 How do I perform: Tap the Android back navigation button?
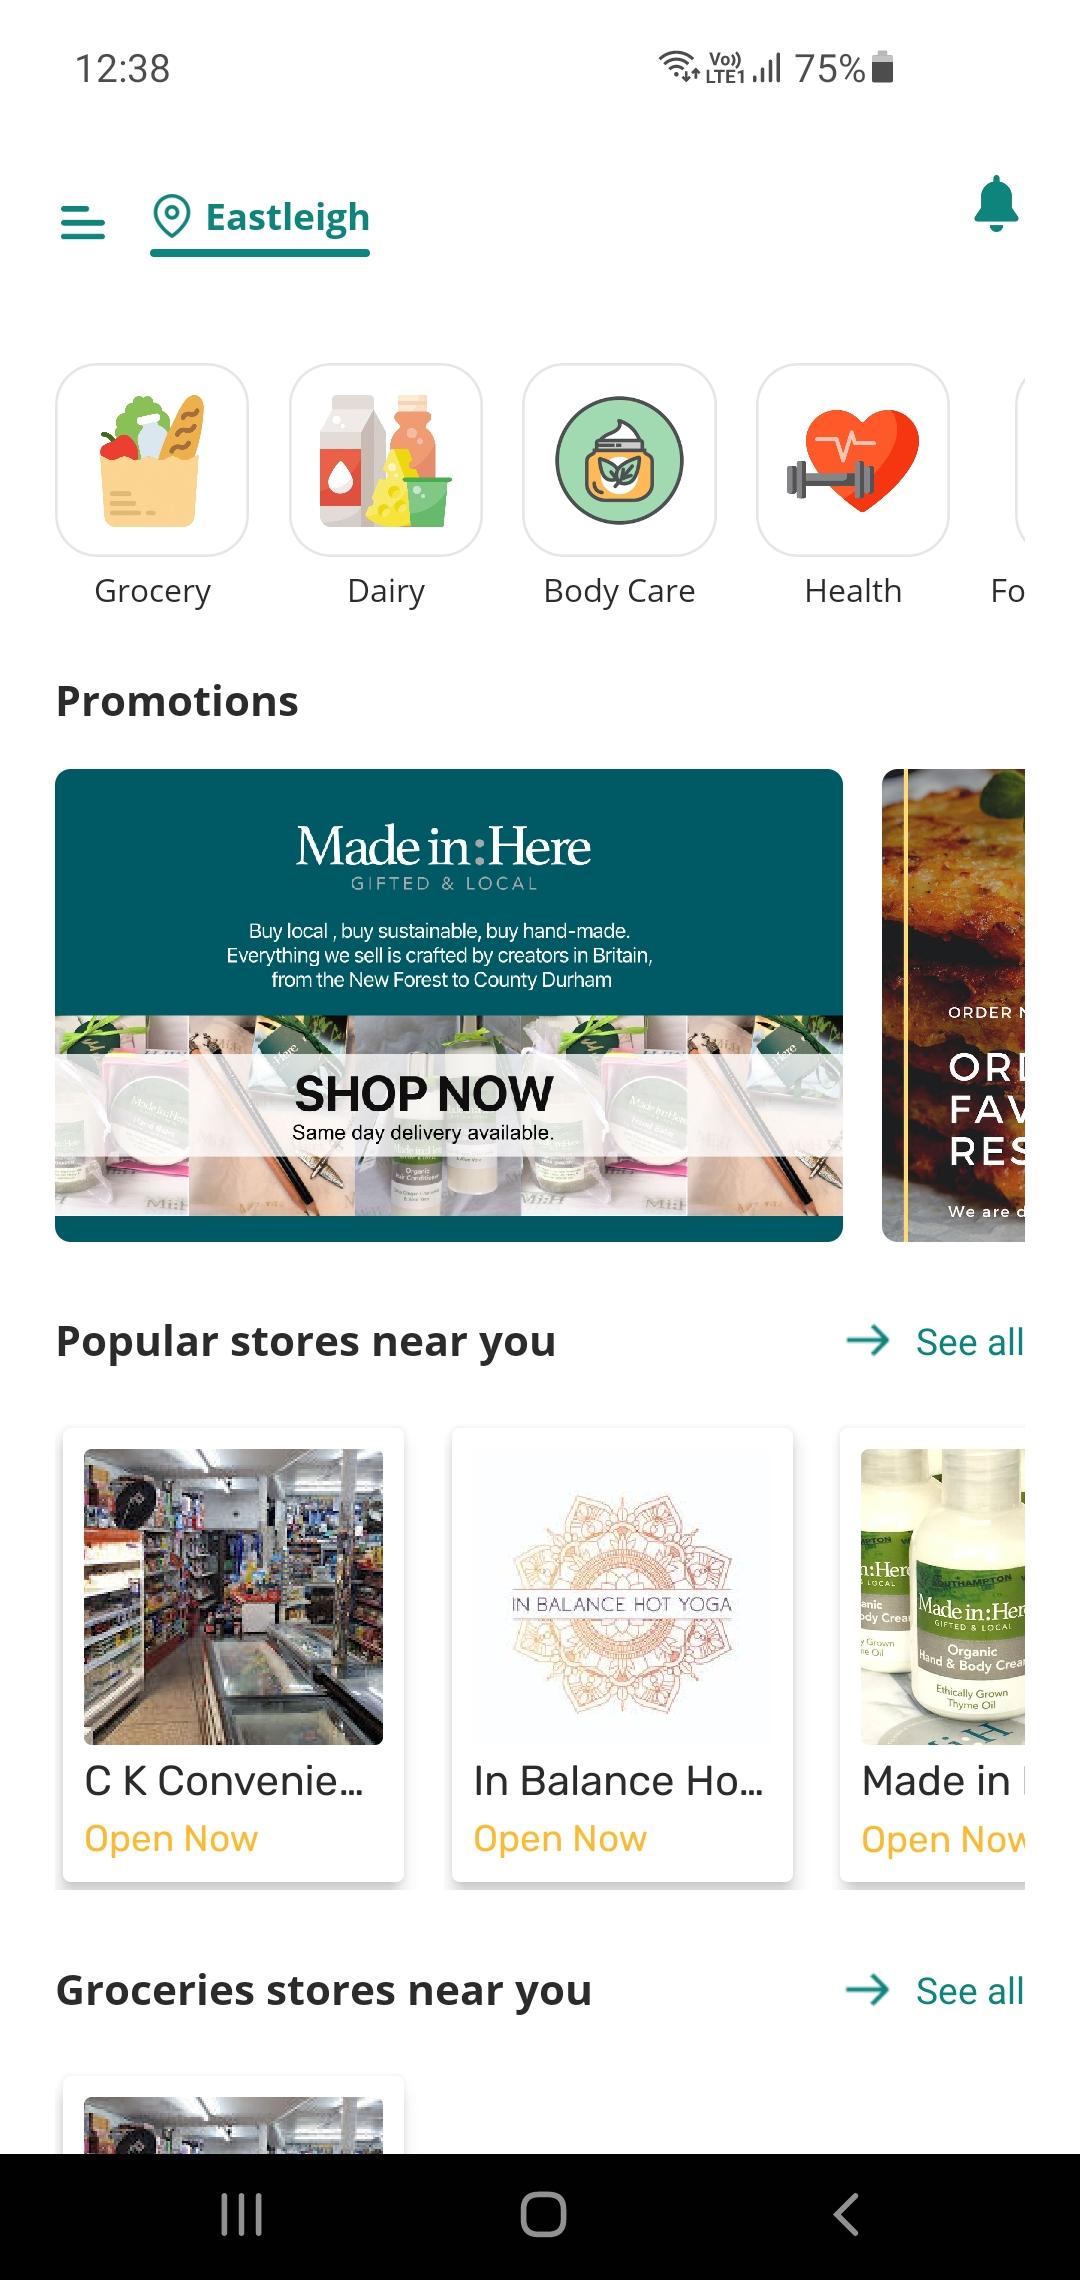[x=846, y=2214]
